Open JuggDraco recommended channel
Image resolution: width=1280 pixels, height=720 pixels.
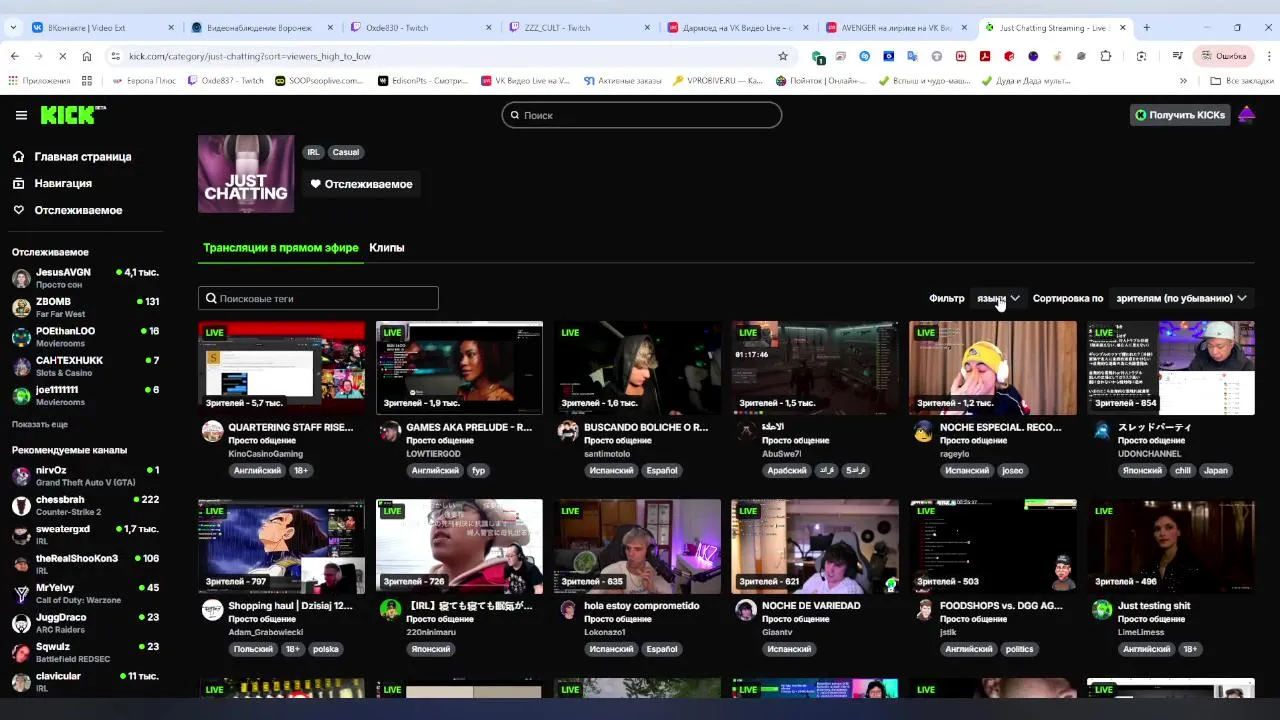(85, 623)
